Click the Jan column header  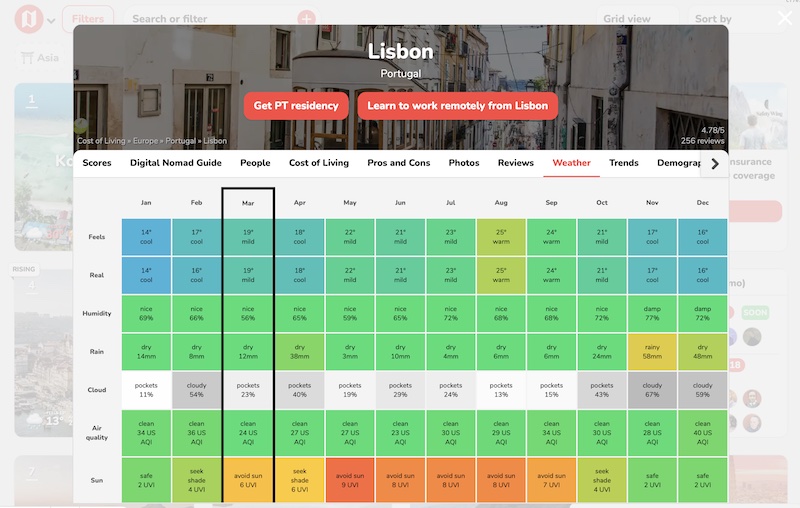(146, 202)
